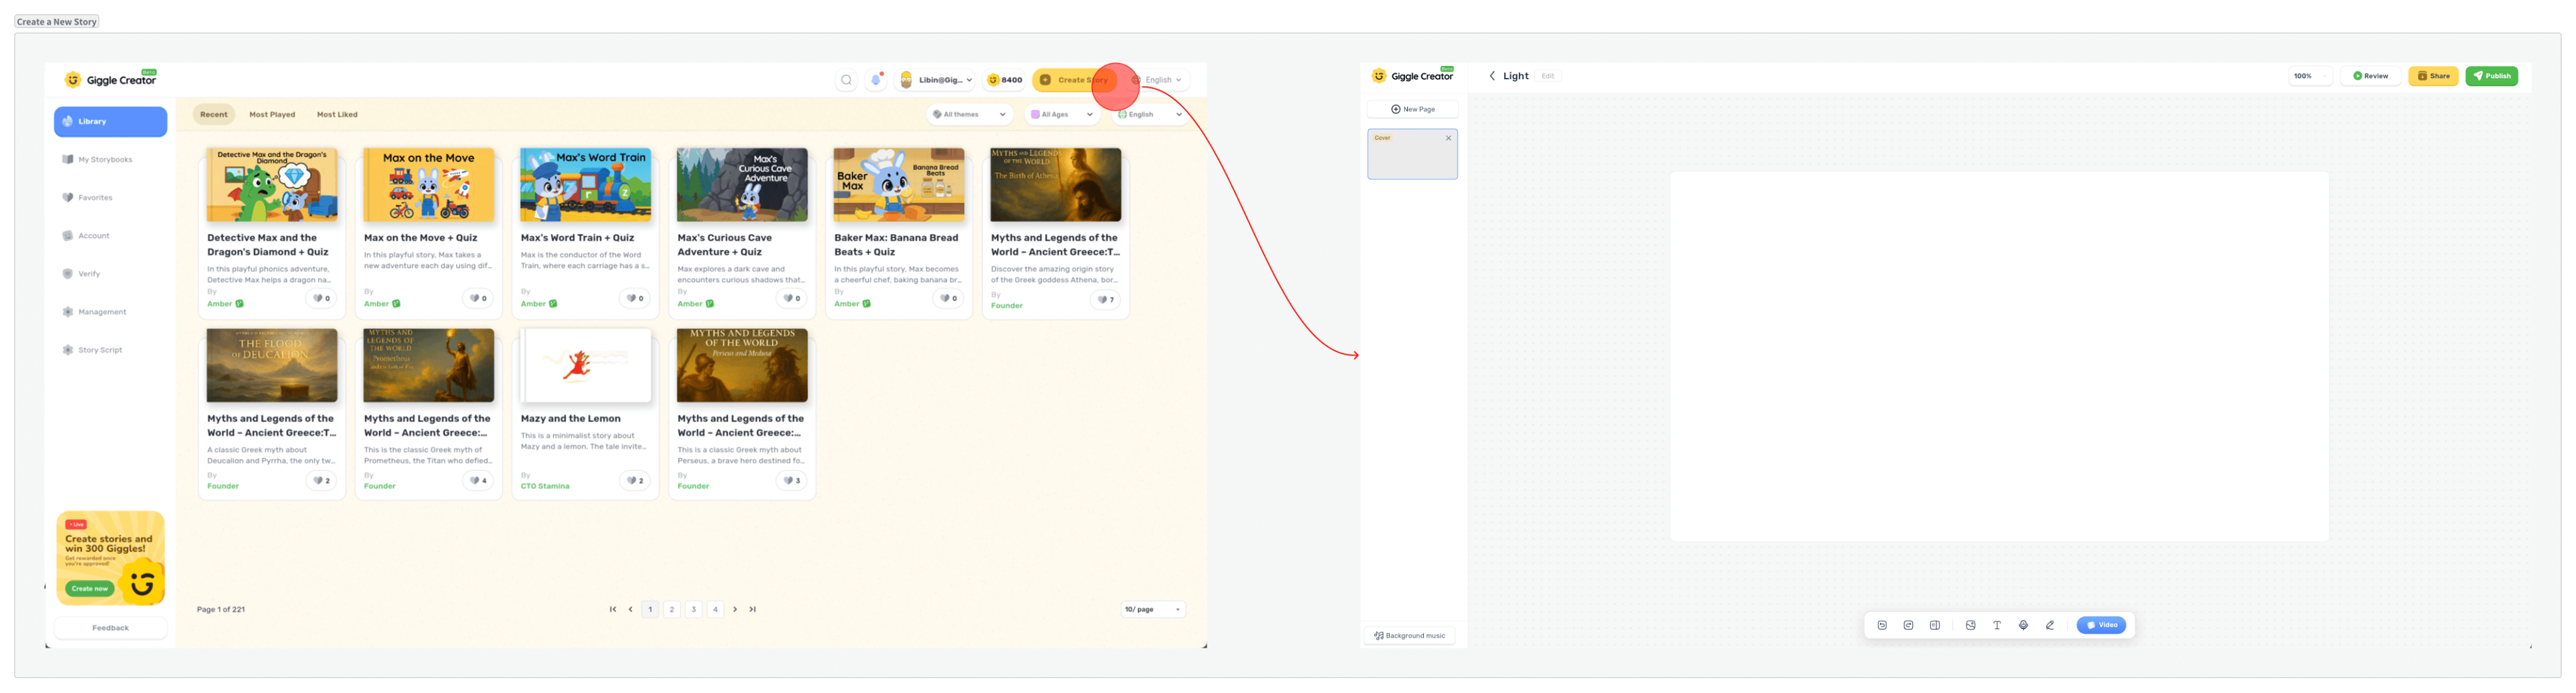Click the redo icon in editor toolbar
Image resolution: width=2576 pixels, height=693 pixels.
click(1908, 625)
